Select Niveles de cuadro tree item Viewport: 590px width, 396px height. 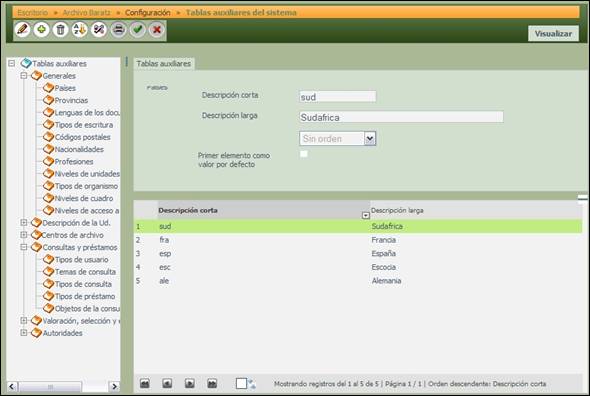tap(84, 198)
